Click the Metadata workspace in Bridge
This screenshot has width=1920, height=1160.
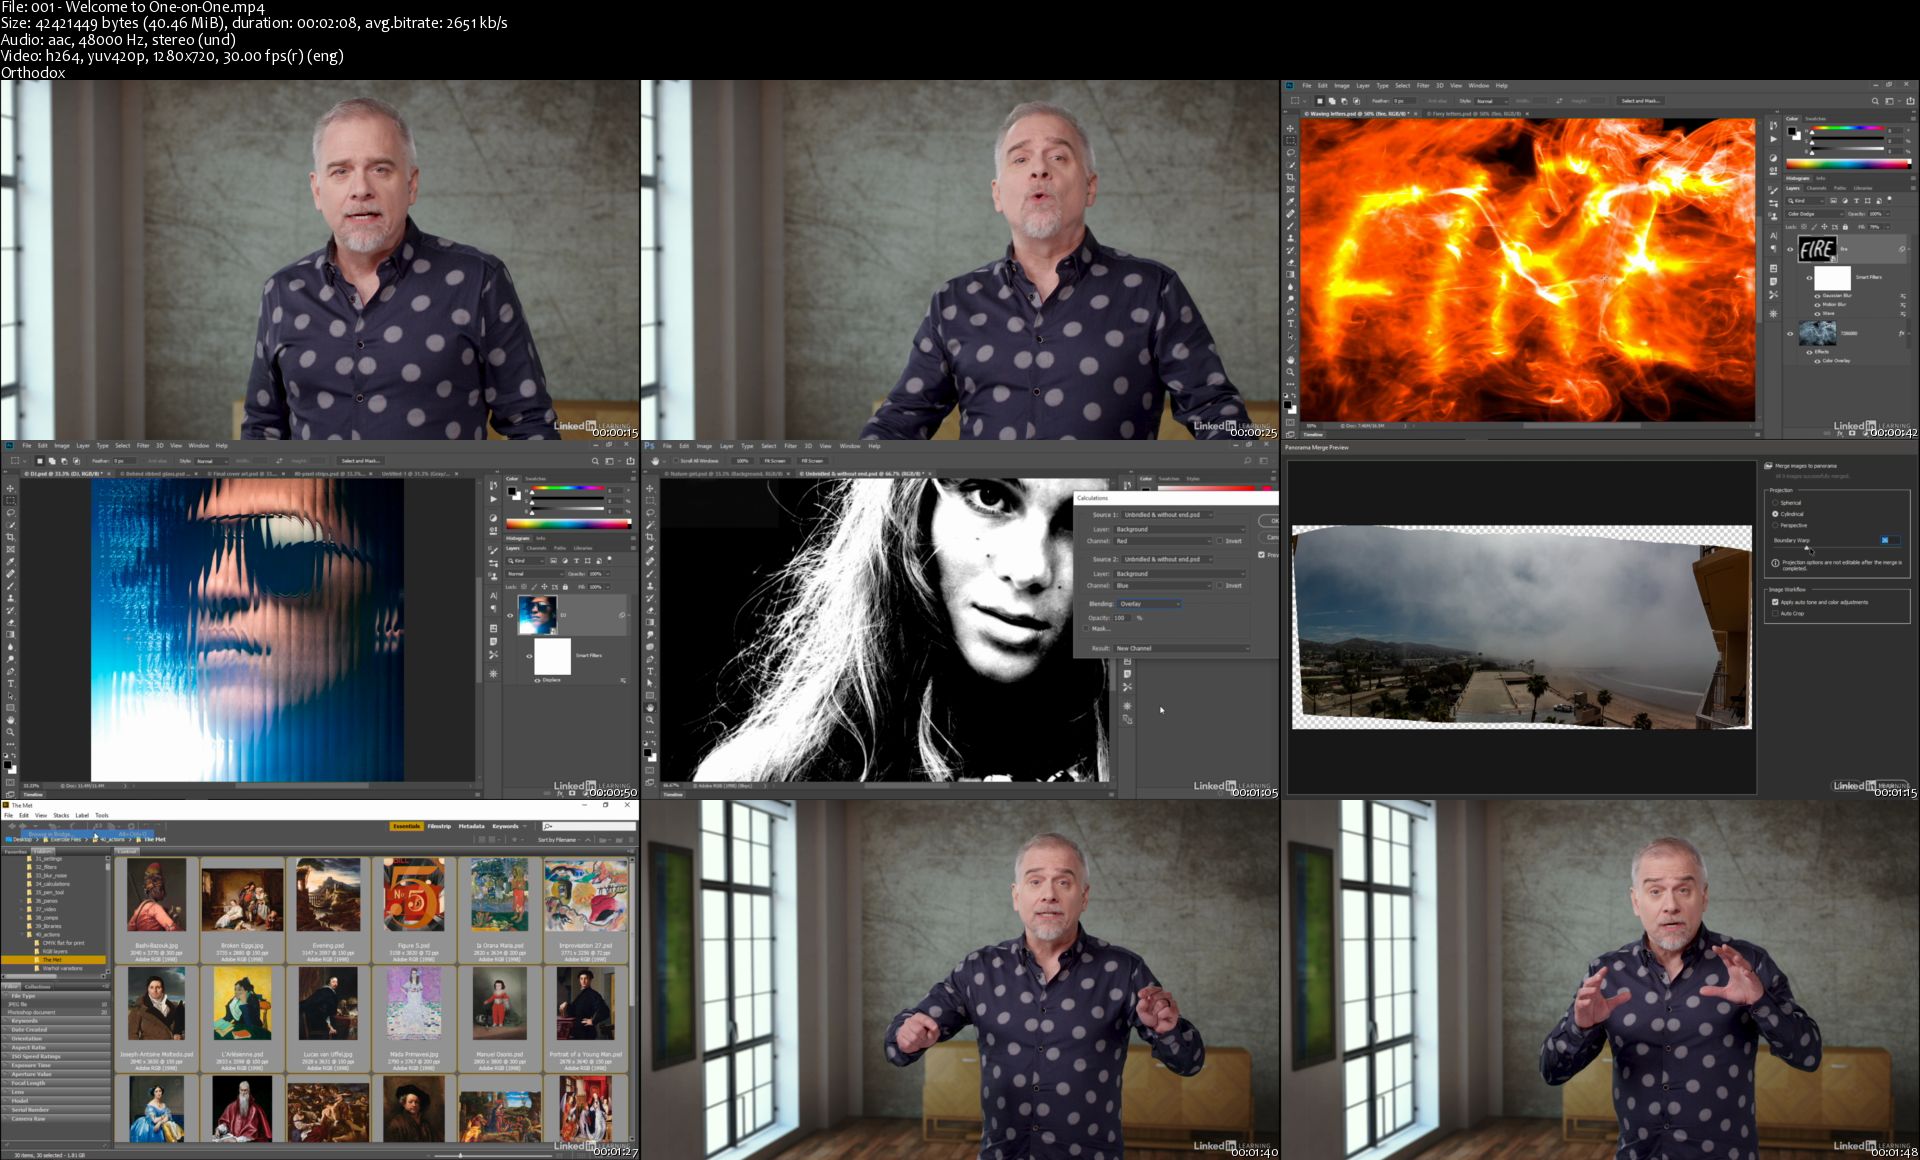[471, 826]
